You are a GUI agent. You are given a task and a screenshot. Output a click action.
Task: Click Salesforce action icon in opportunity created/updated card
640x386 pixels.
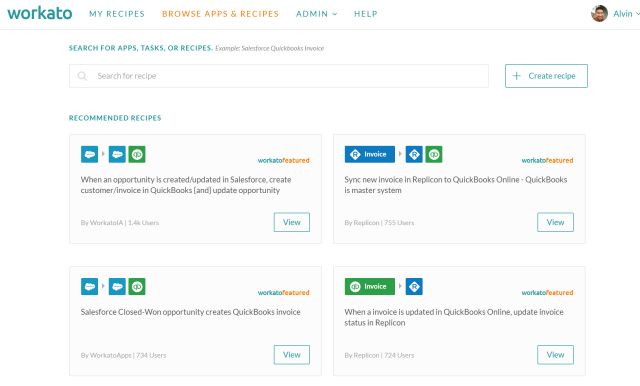(117, 154)
